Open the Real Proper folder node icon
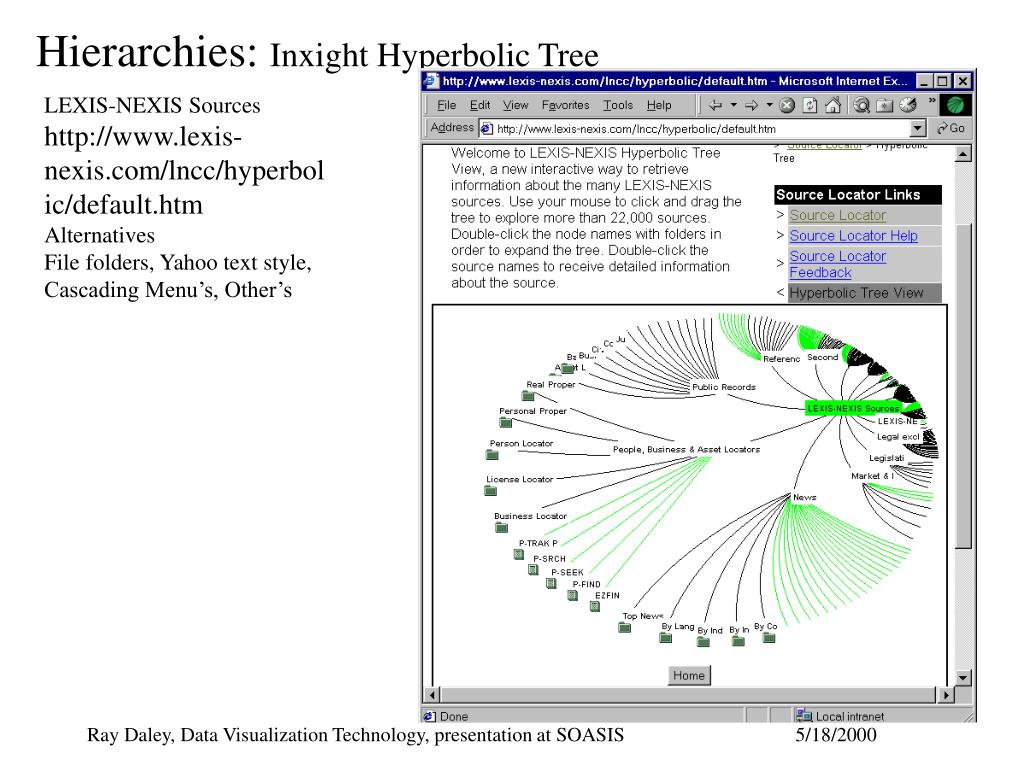The width and height of the screenshot is (1024, 768). point(528,396)
